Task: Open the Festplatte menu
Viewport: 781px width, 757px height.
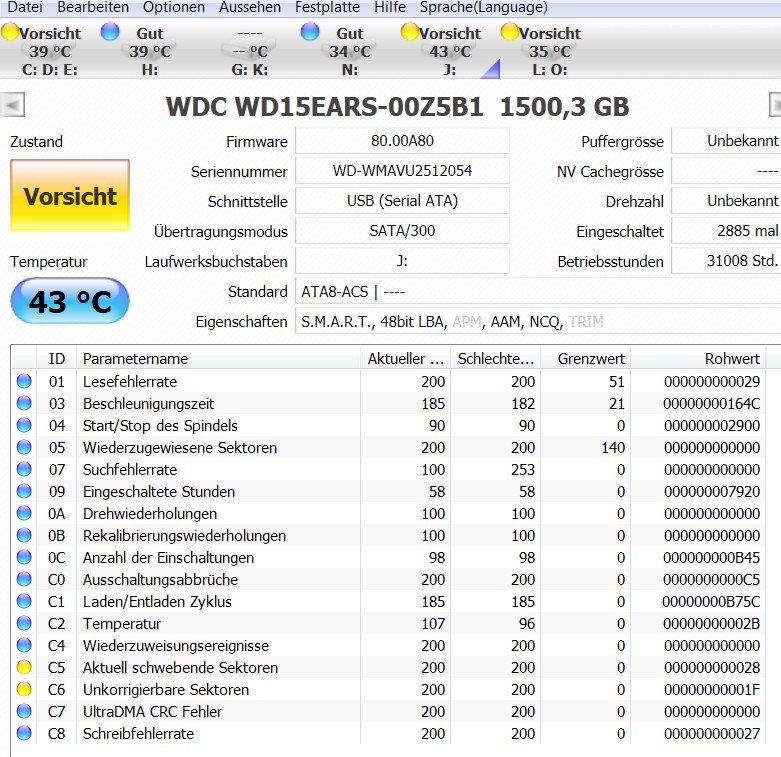Action: pos(327,7)
